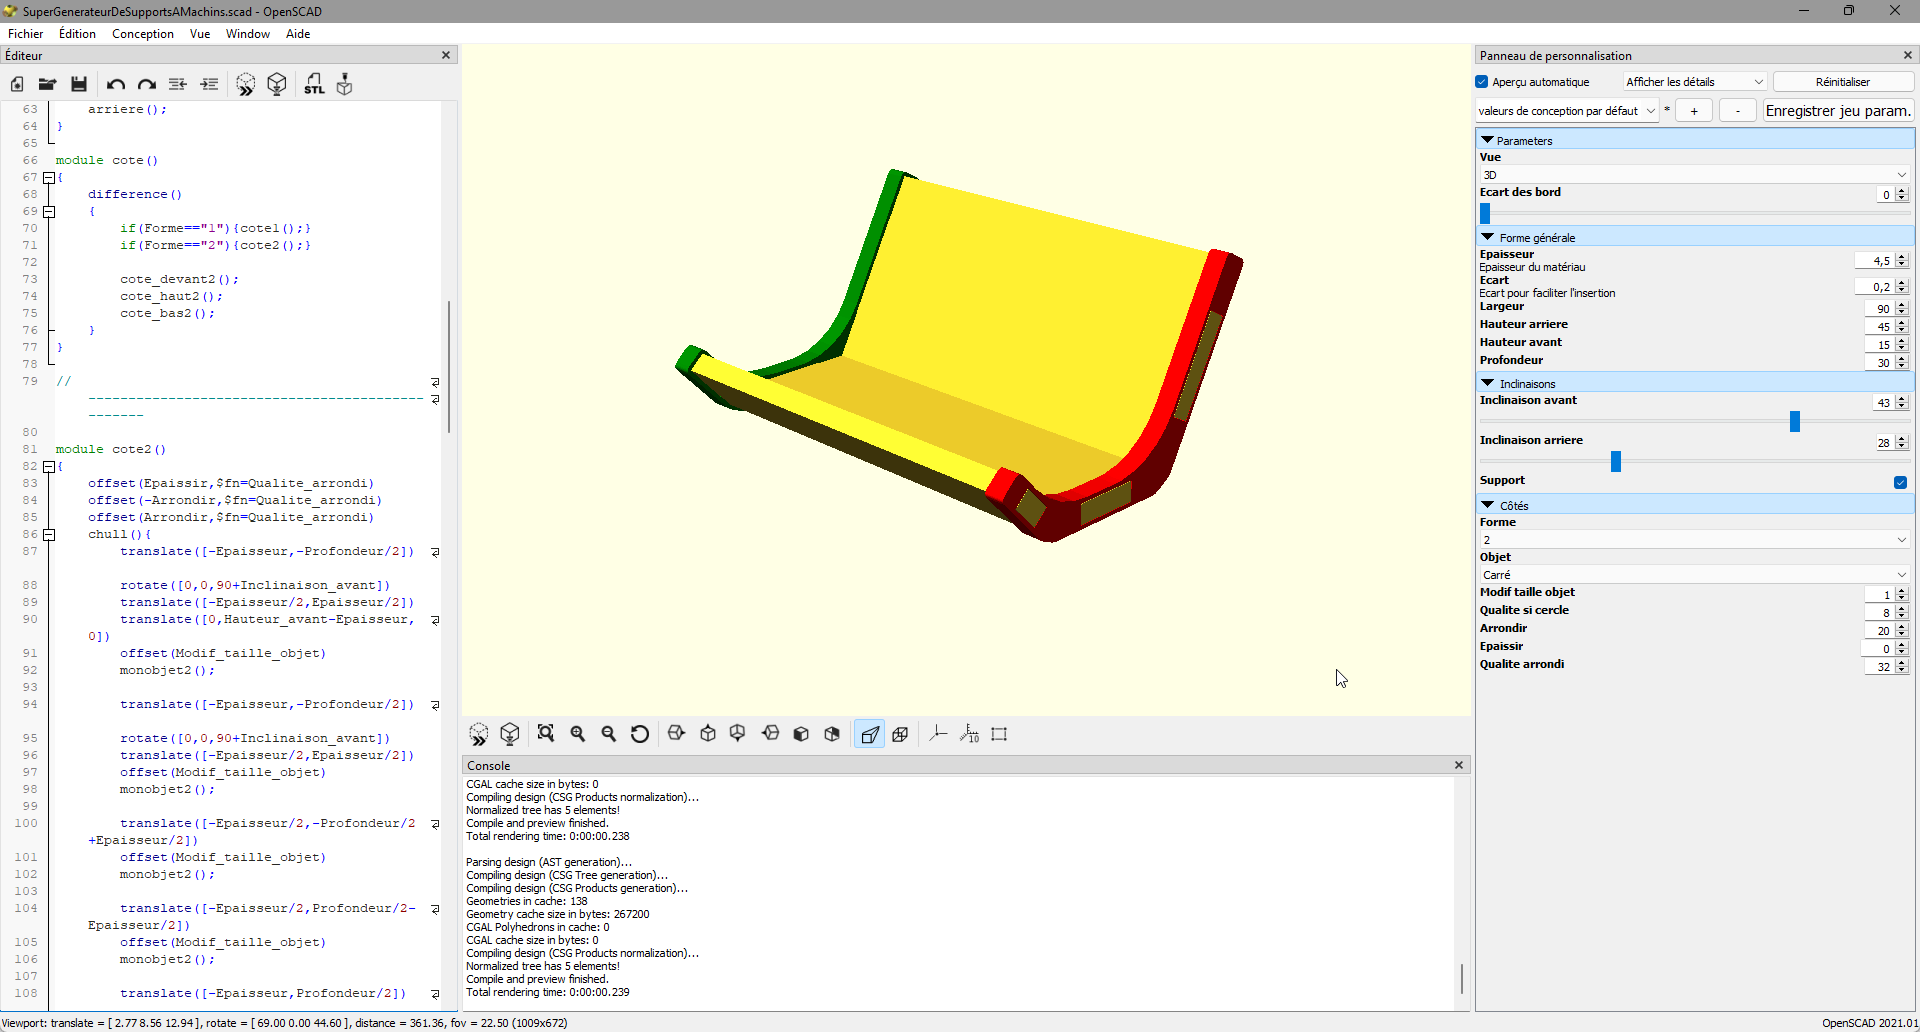This screenshot has width=1920, height=1032.
Task: Switch to Perspective view mode
Action: point(870,734)
